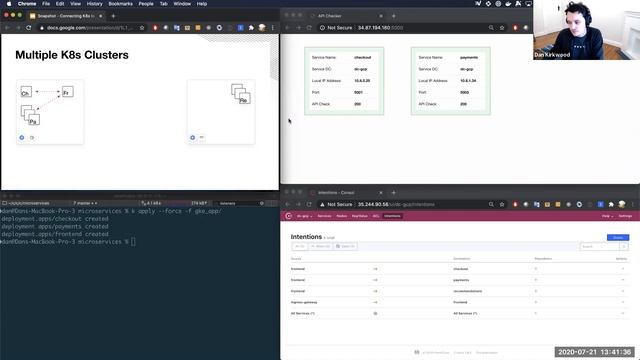Open actions menu for All Services (*) intention
Viewport: 640px width, 360px height.
pos(623,313)
